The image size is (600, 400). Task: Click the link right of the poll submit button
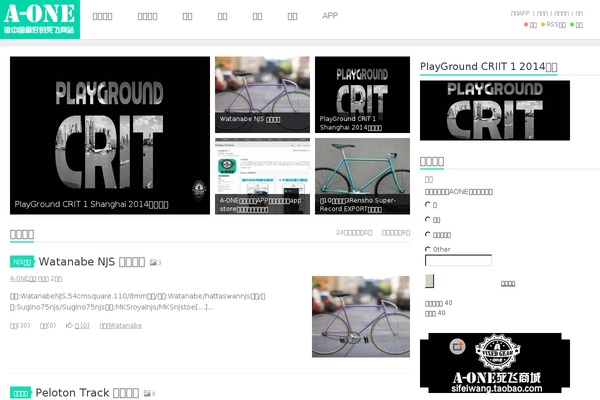pyautogui.click(x=508, y=284)
